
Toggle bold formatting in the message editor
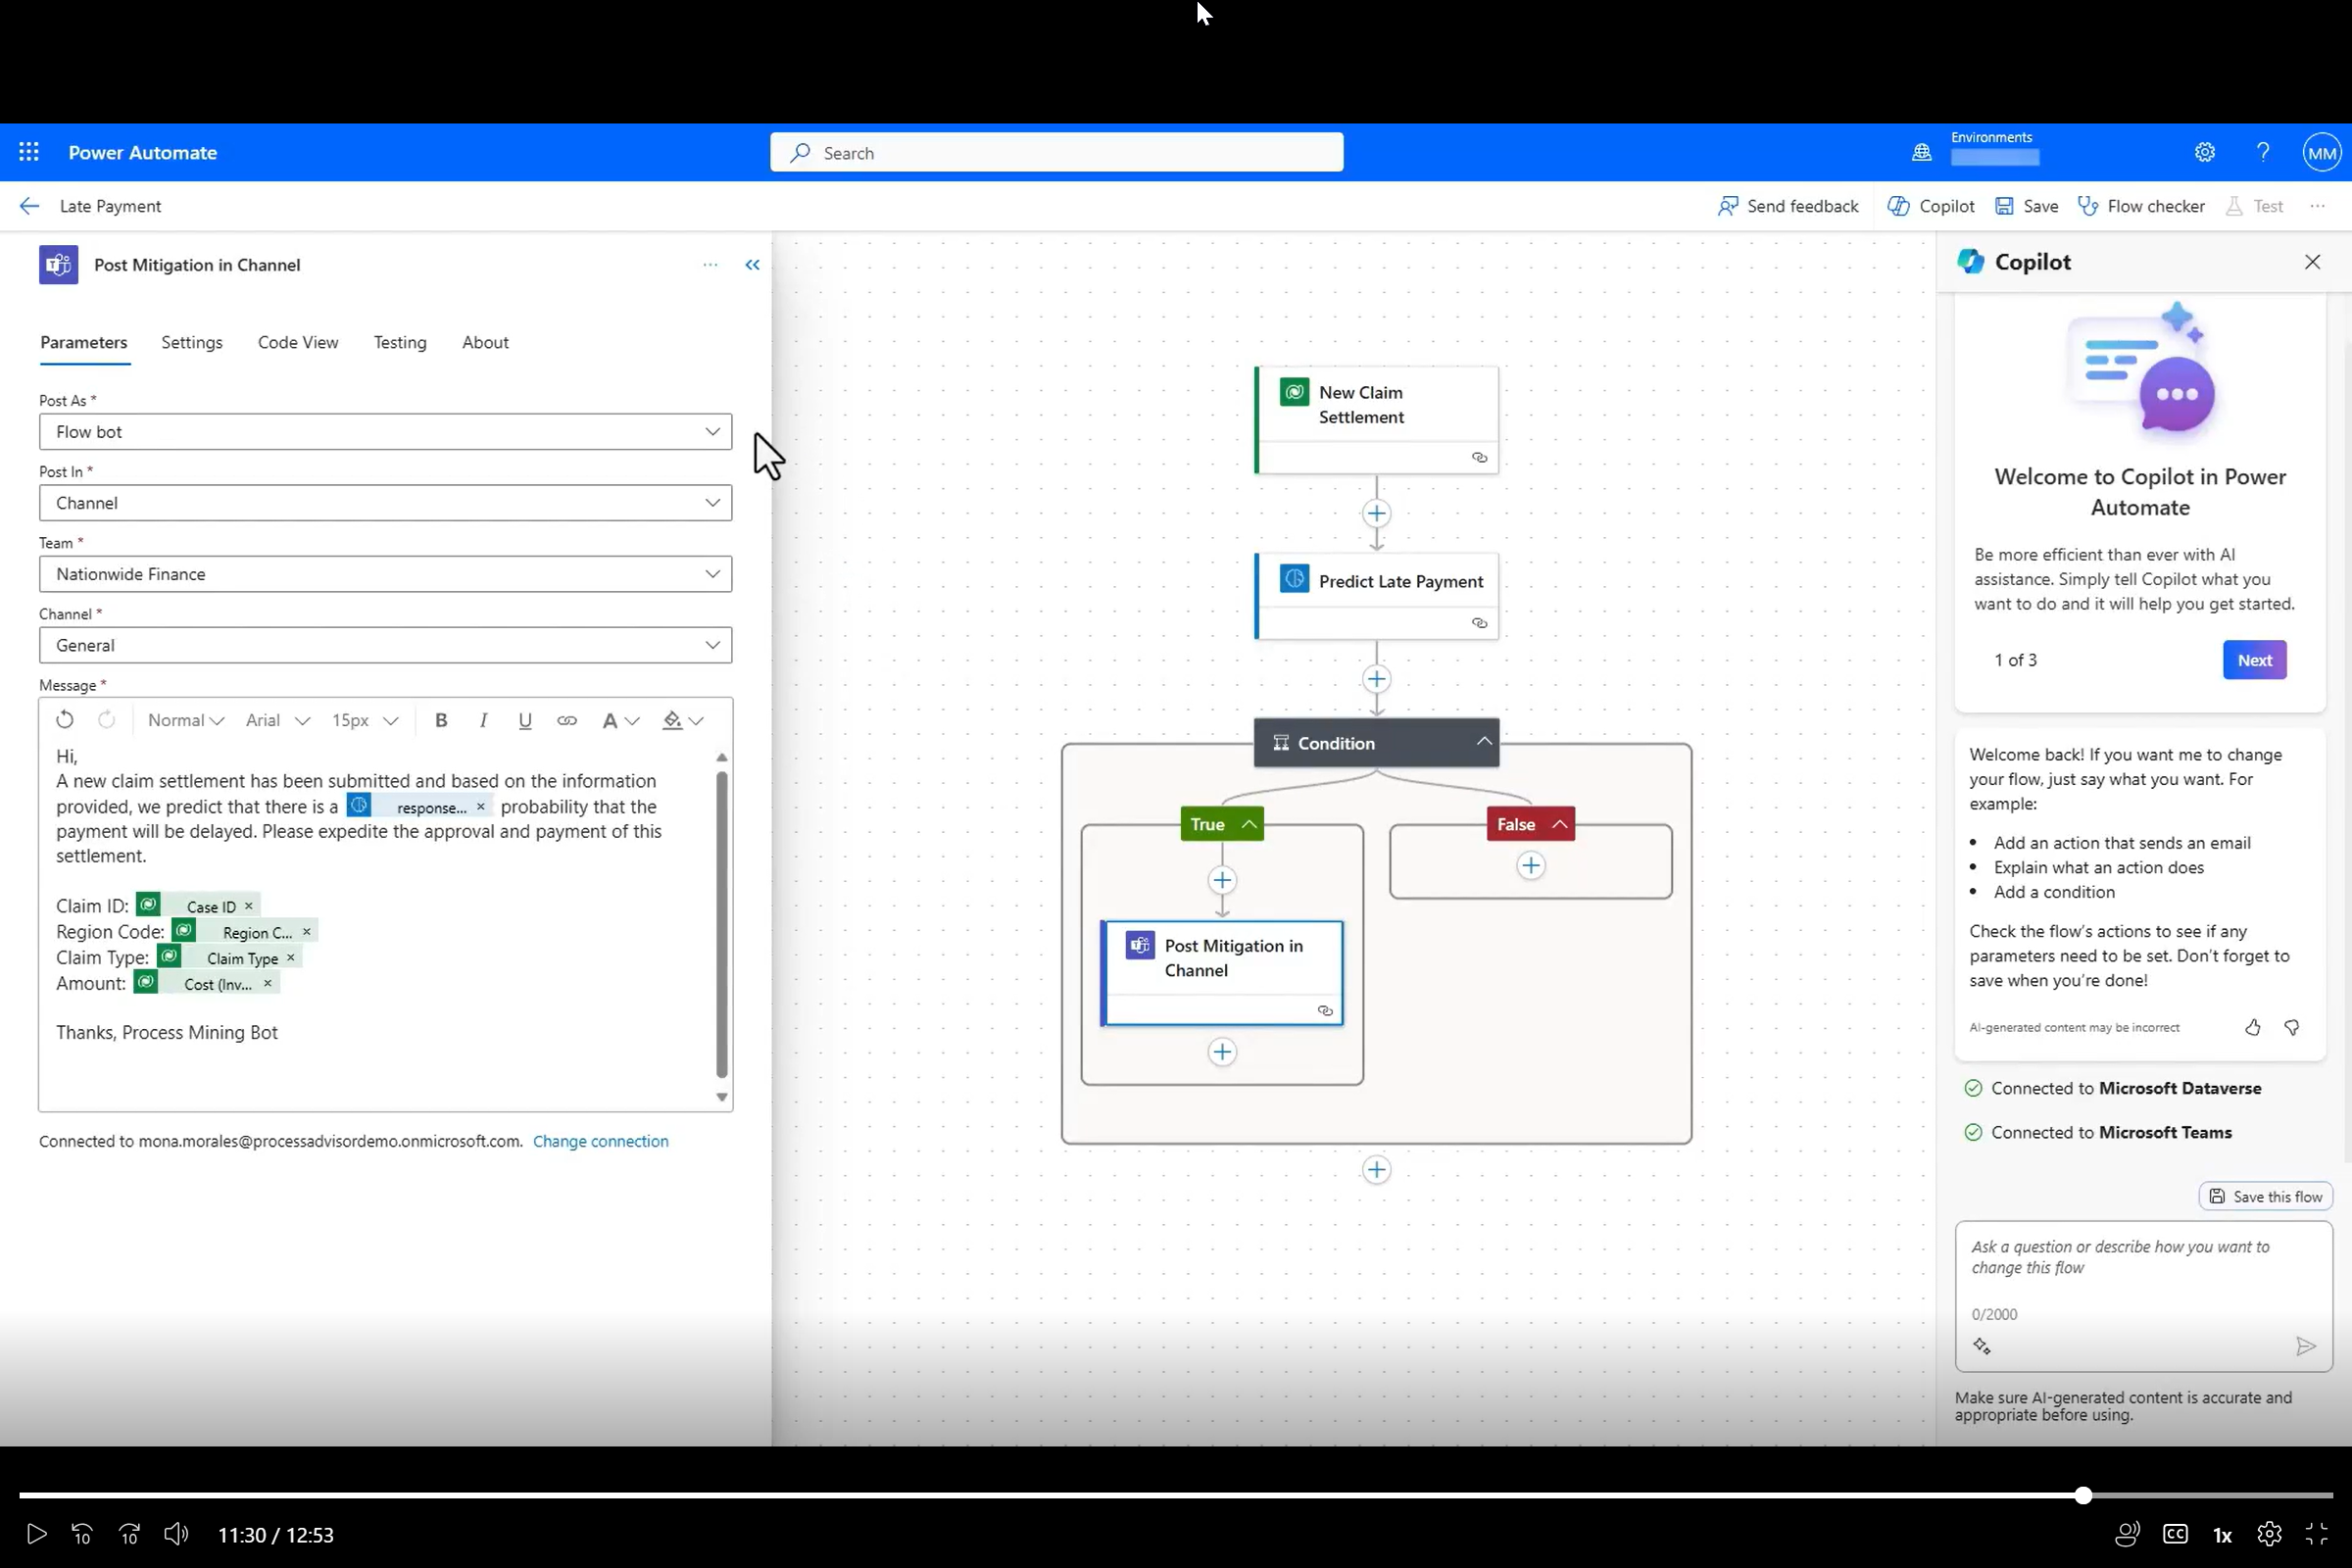[440, 720]
